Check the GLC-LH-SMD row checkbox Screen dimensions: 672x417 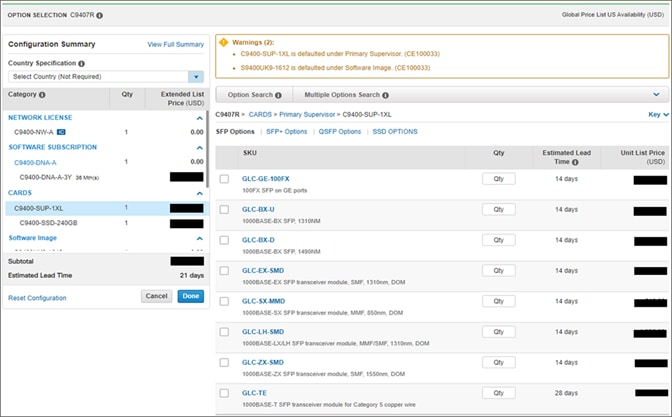224,332
